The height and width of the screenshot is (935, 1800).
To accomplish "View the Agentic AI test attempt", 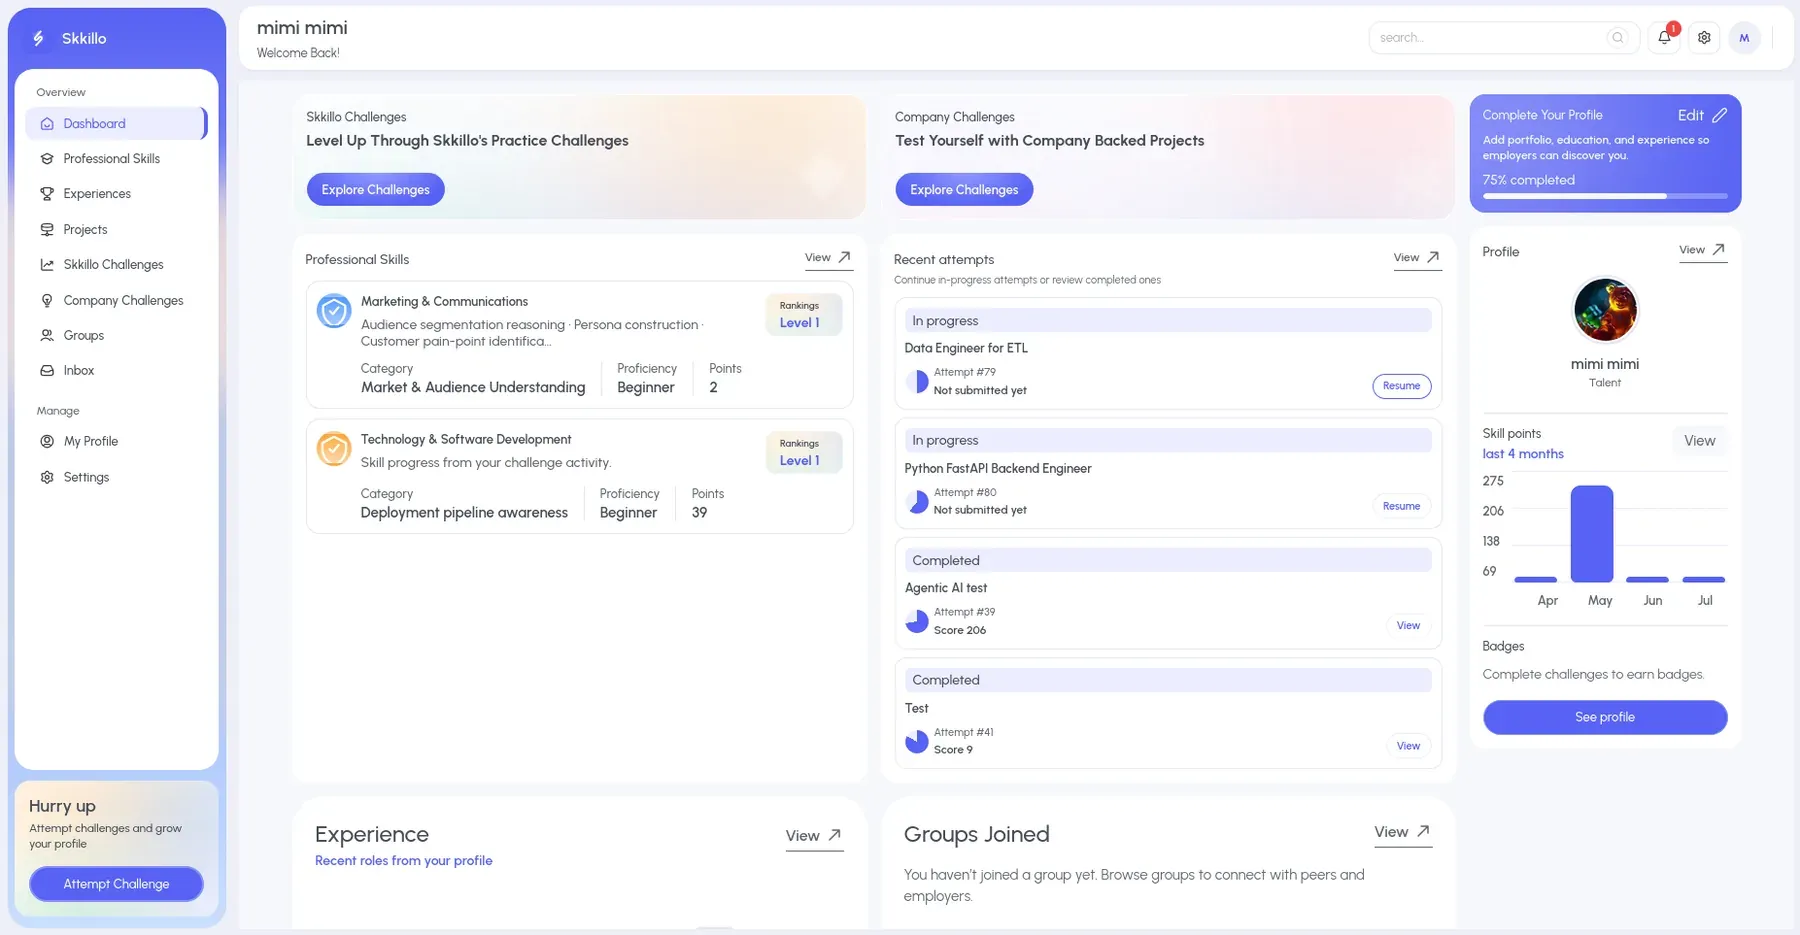I will (x=1408, y=625).
